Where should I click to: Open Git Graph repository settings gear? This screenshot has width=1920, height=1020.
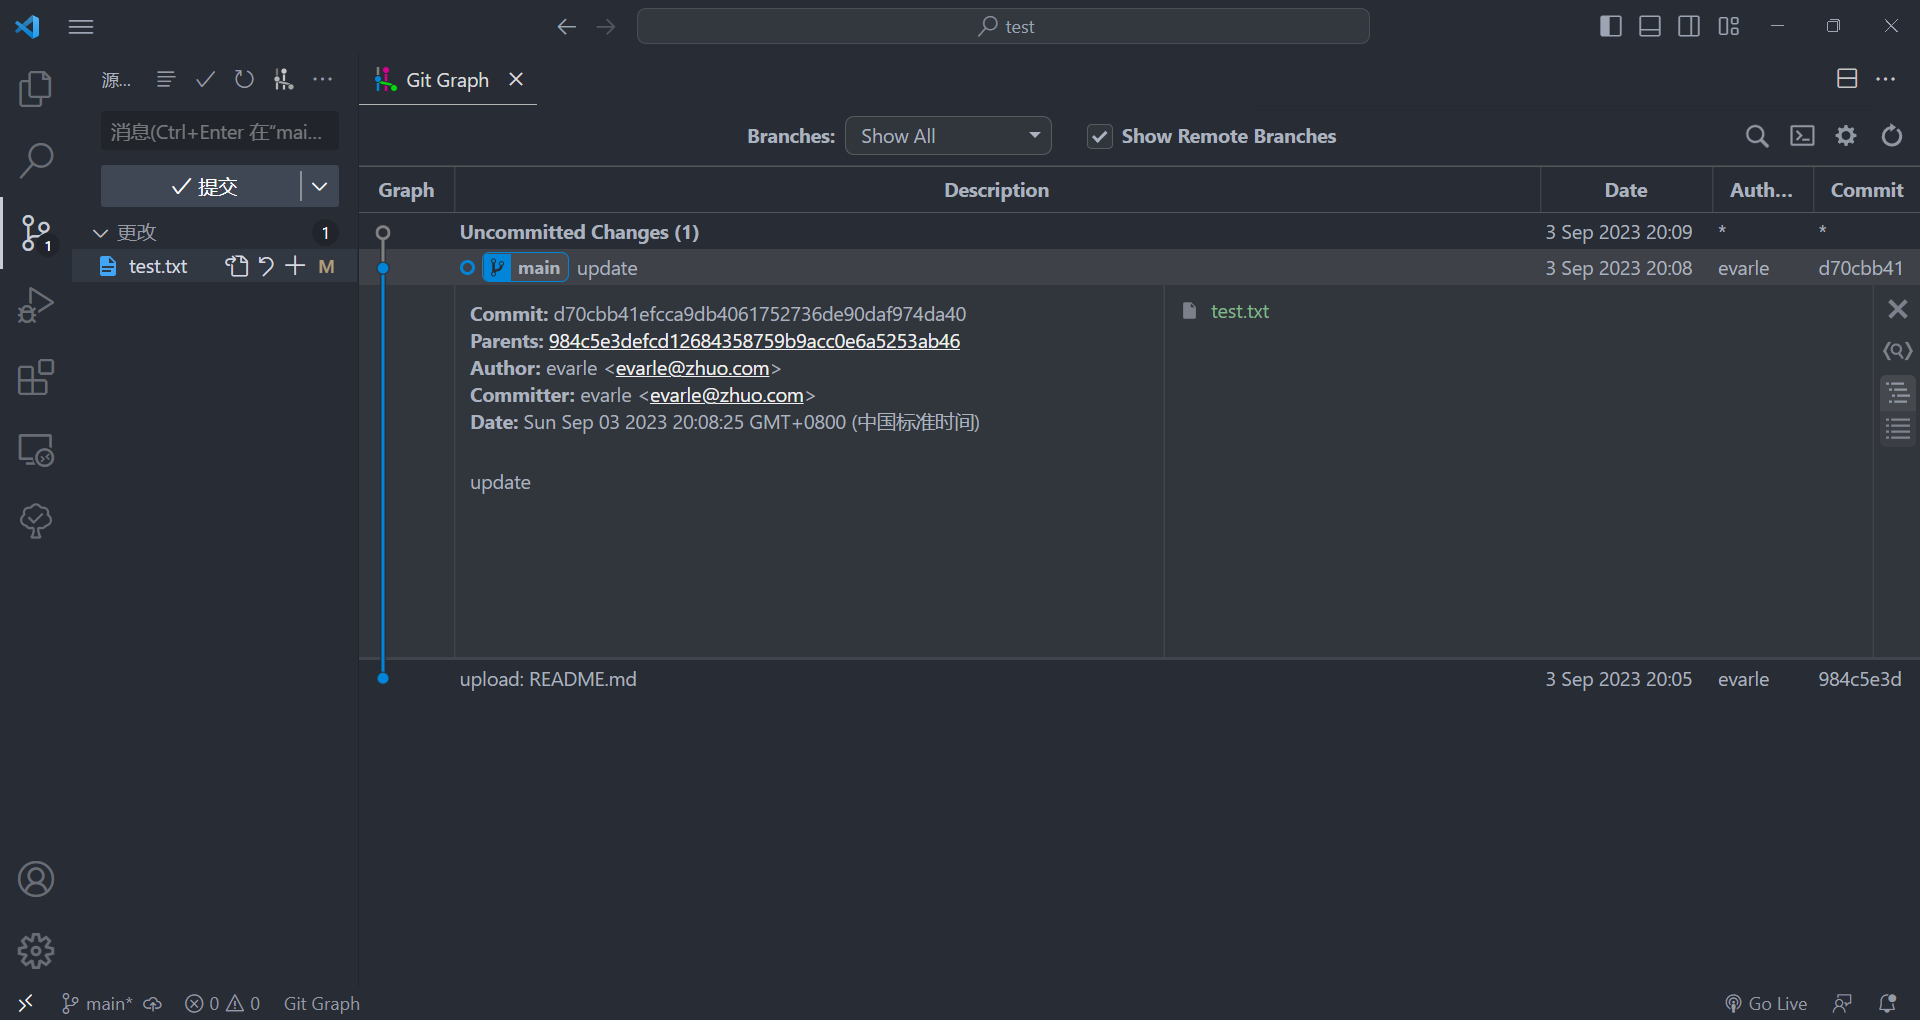1846,136
